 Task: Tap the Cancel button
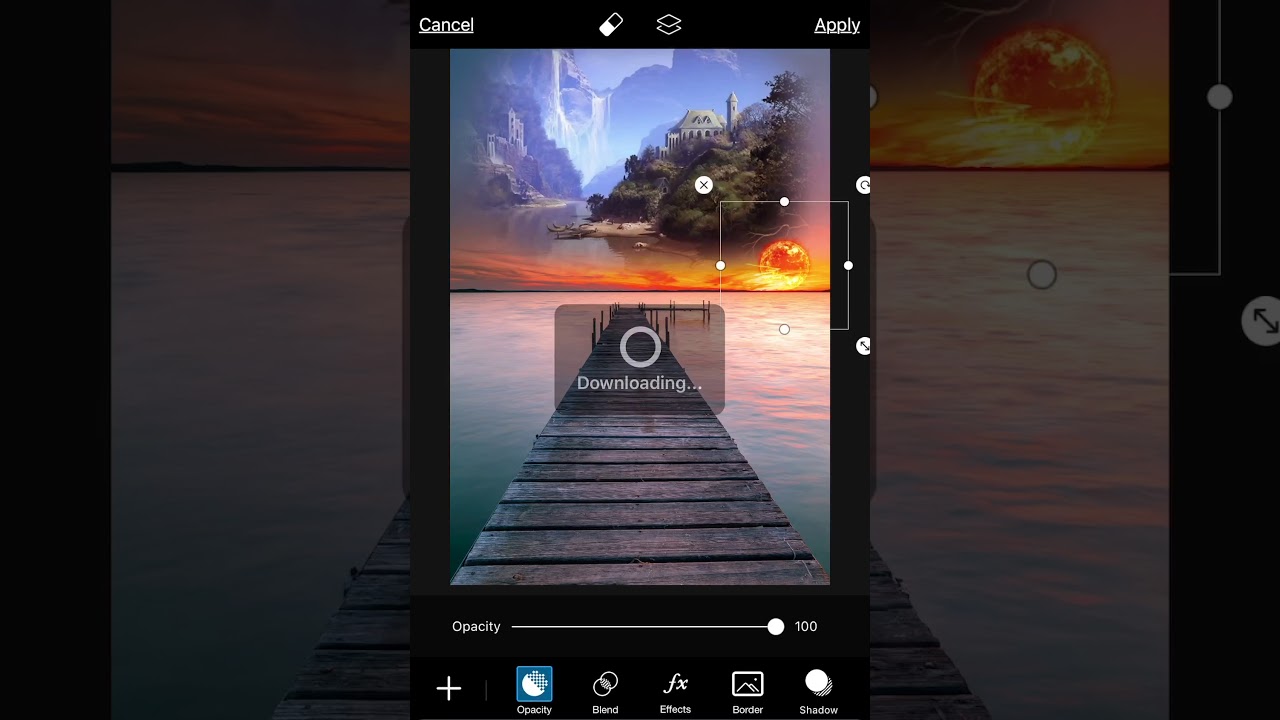pyautogui.click(x=446, y=25)
